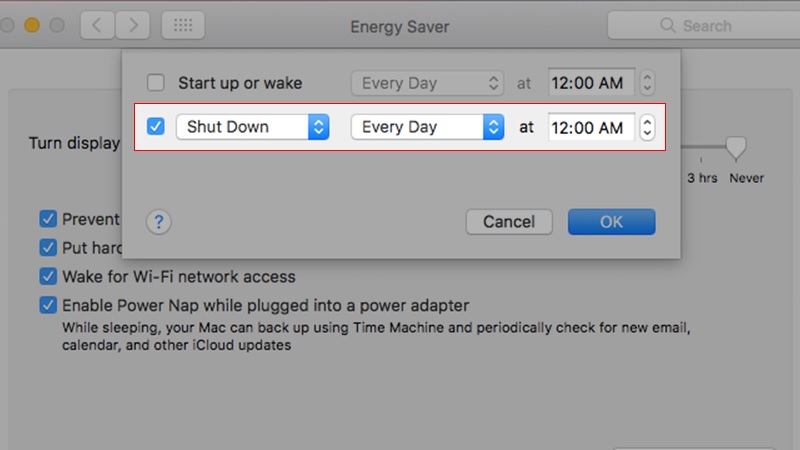800x450 pixels.
Task: Click the display sleep slider knob
Action: click(x=737, y=148)
